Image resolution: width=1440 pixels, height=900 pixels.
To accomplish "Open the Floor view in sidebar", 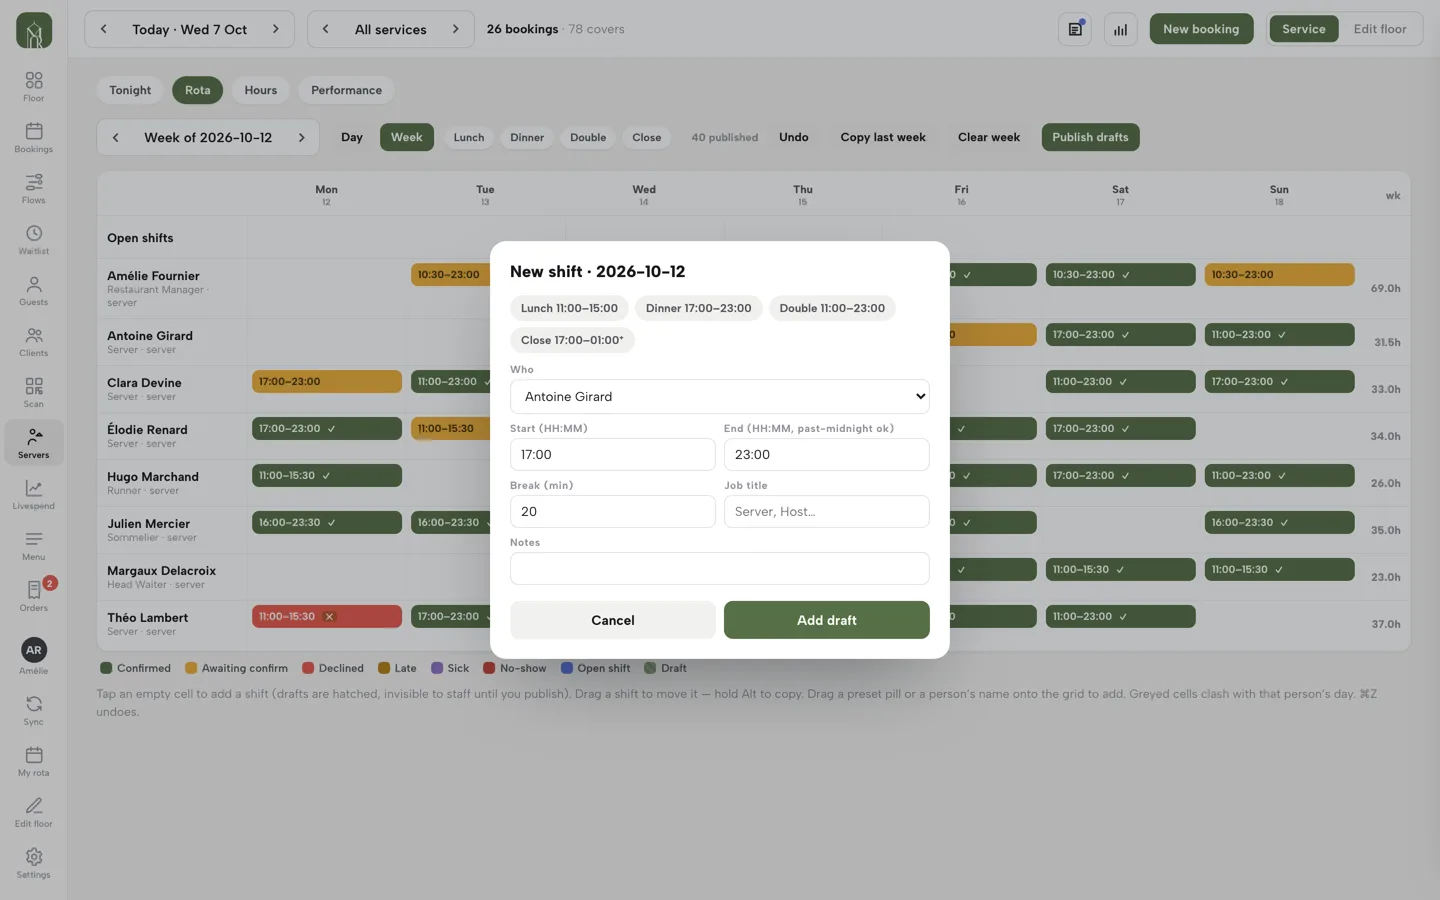I will point(34,87).
